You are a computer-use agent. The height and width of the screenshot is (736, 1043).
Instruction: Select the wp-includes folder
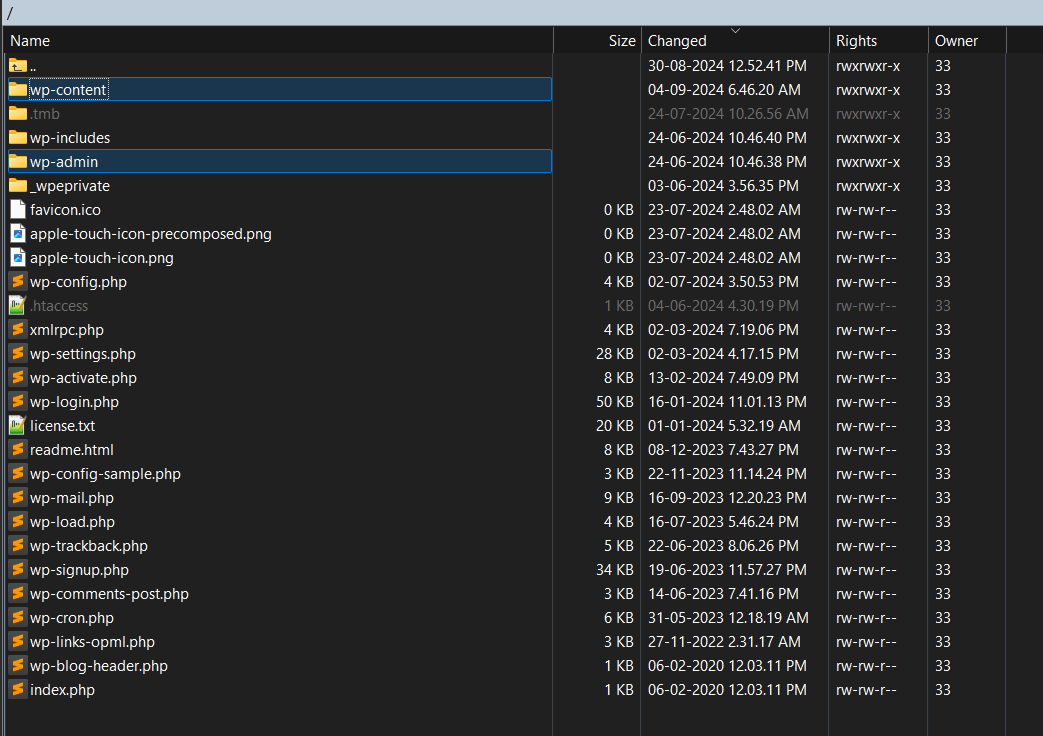(70, 138)
